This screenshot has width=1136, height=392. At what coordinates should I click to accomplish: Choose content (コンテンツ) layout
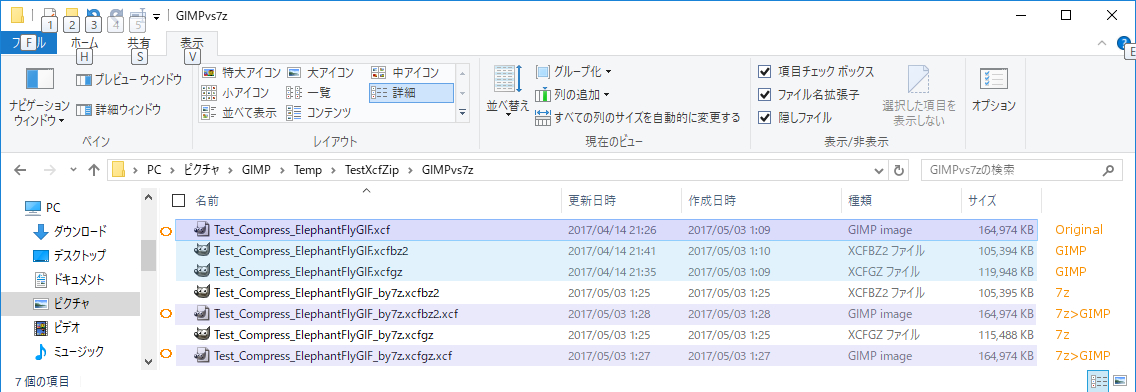click(x=319, y=112)
